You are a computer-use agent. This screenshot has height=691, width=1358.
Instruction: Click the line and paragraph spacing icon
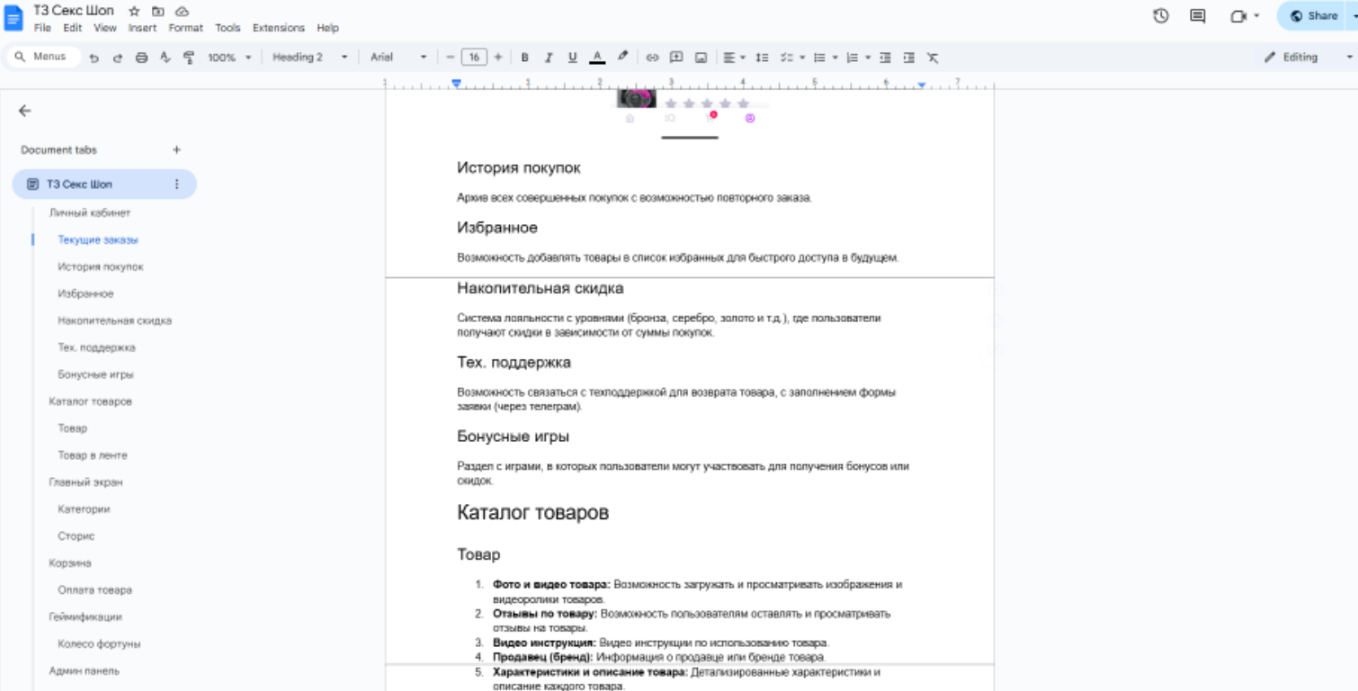(x=762, y=58)
